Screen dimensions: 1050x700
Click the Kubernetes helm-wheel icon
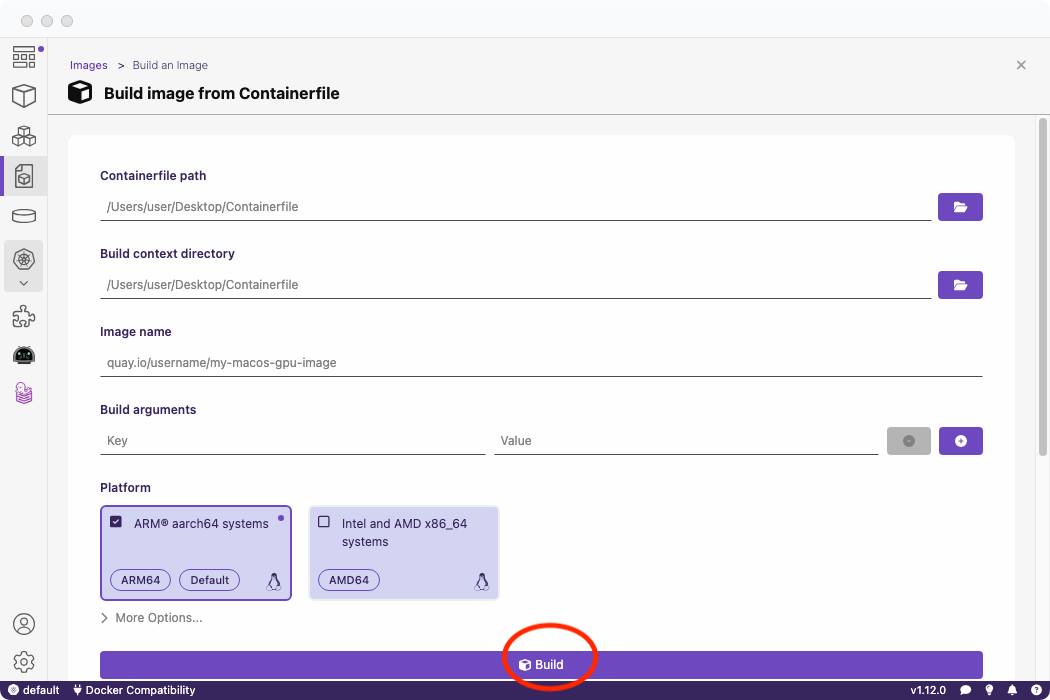pyautogui.click(x=24, y=259)
